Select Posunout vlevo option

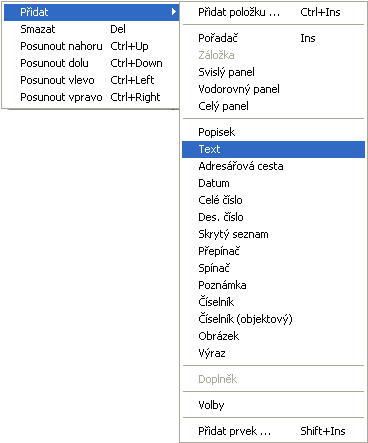click(91, 80)
